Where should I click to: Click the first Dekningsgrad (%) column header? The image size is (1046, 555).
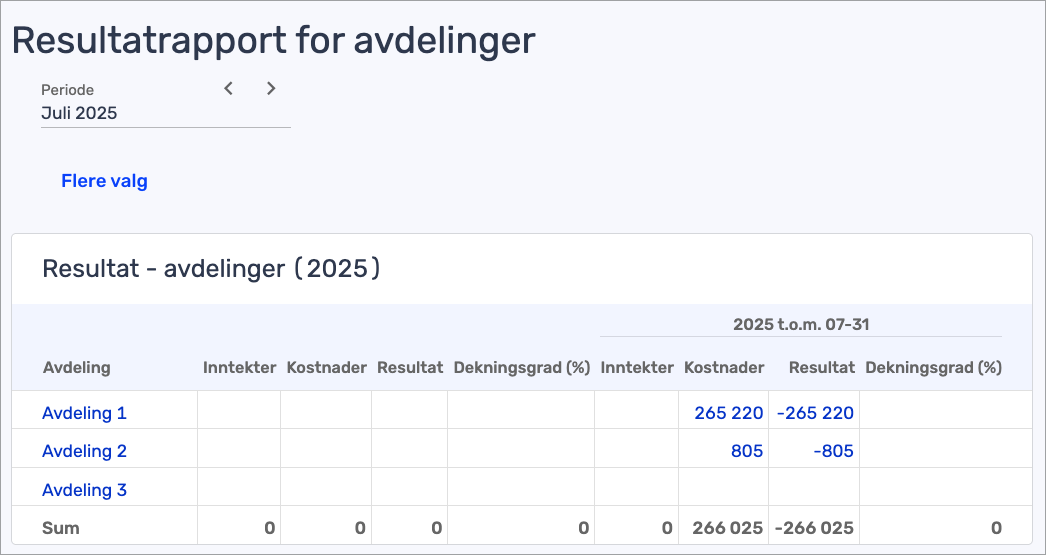pyautogui.click(x=521, y=367)
